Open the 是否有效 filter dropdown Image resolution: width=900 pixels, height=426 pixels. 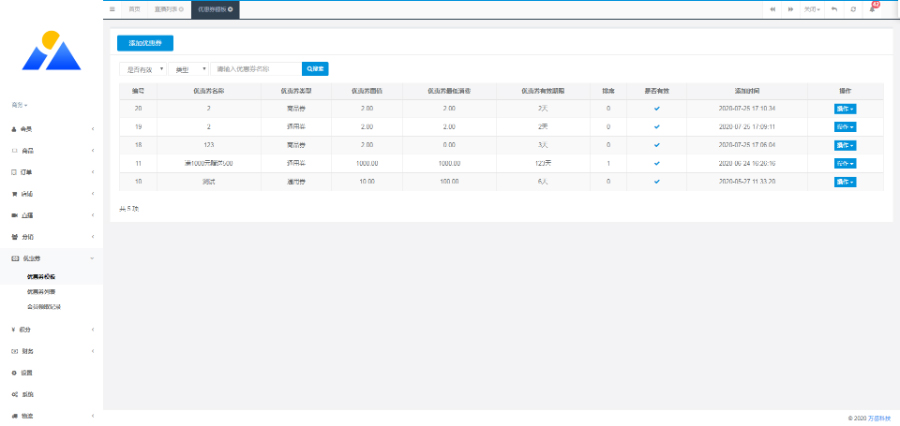(142, 69)
